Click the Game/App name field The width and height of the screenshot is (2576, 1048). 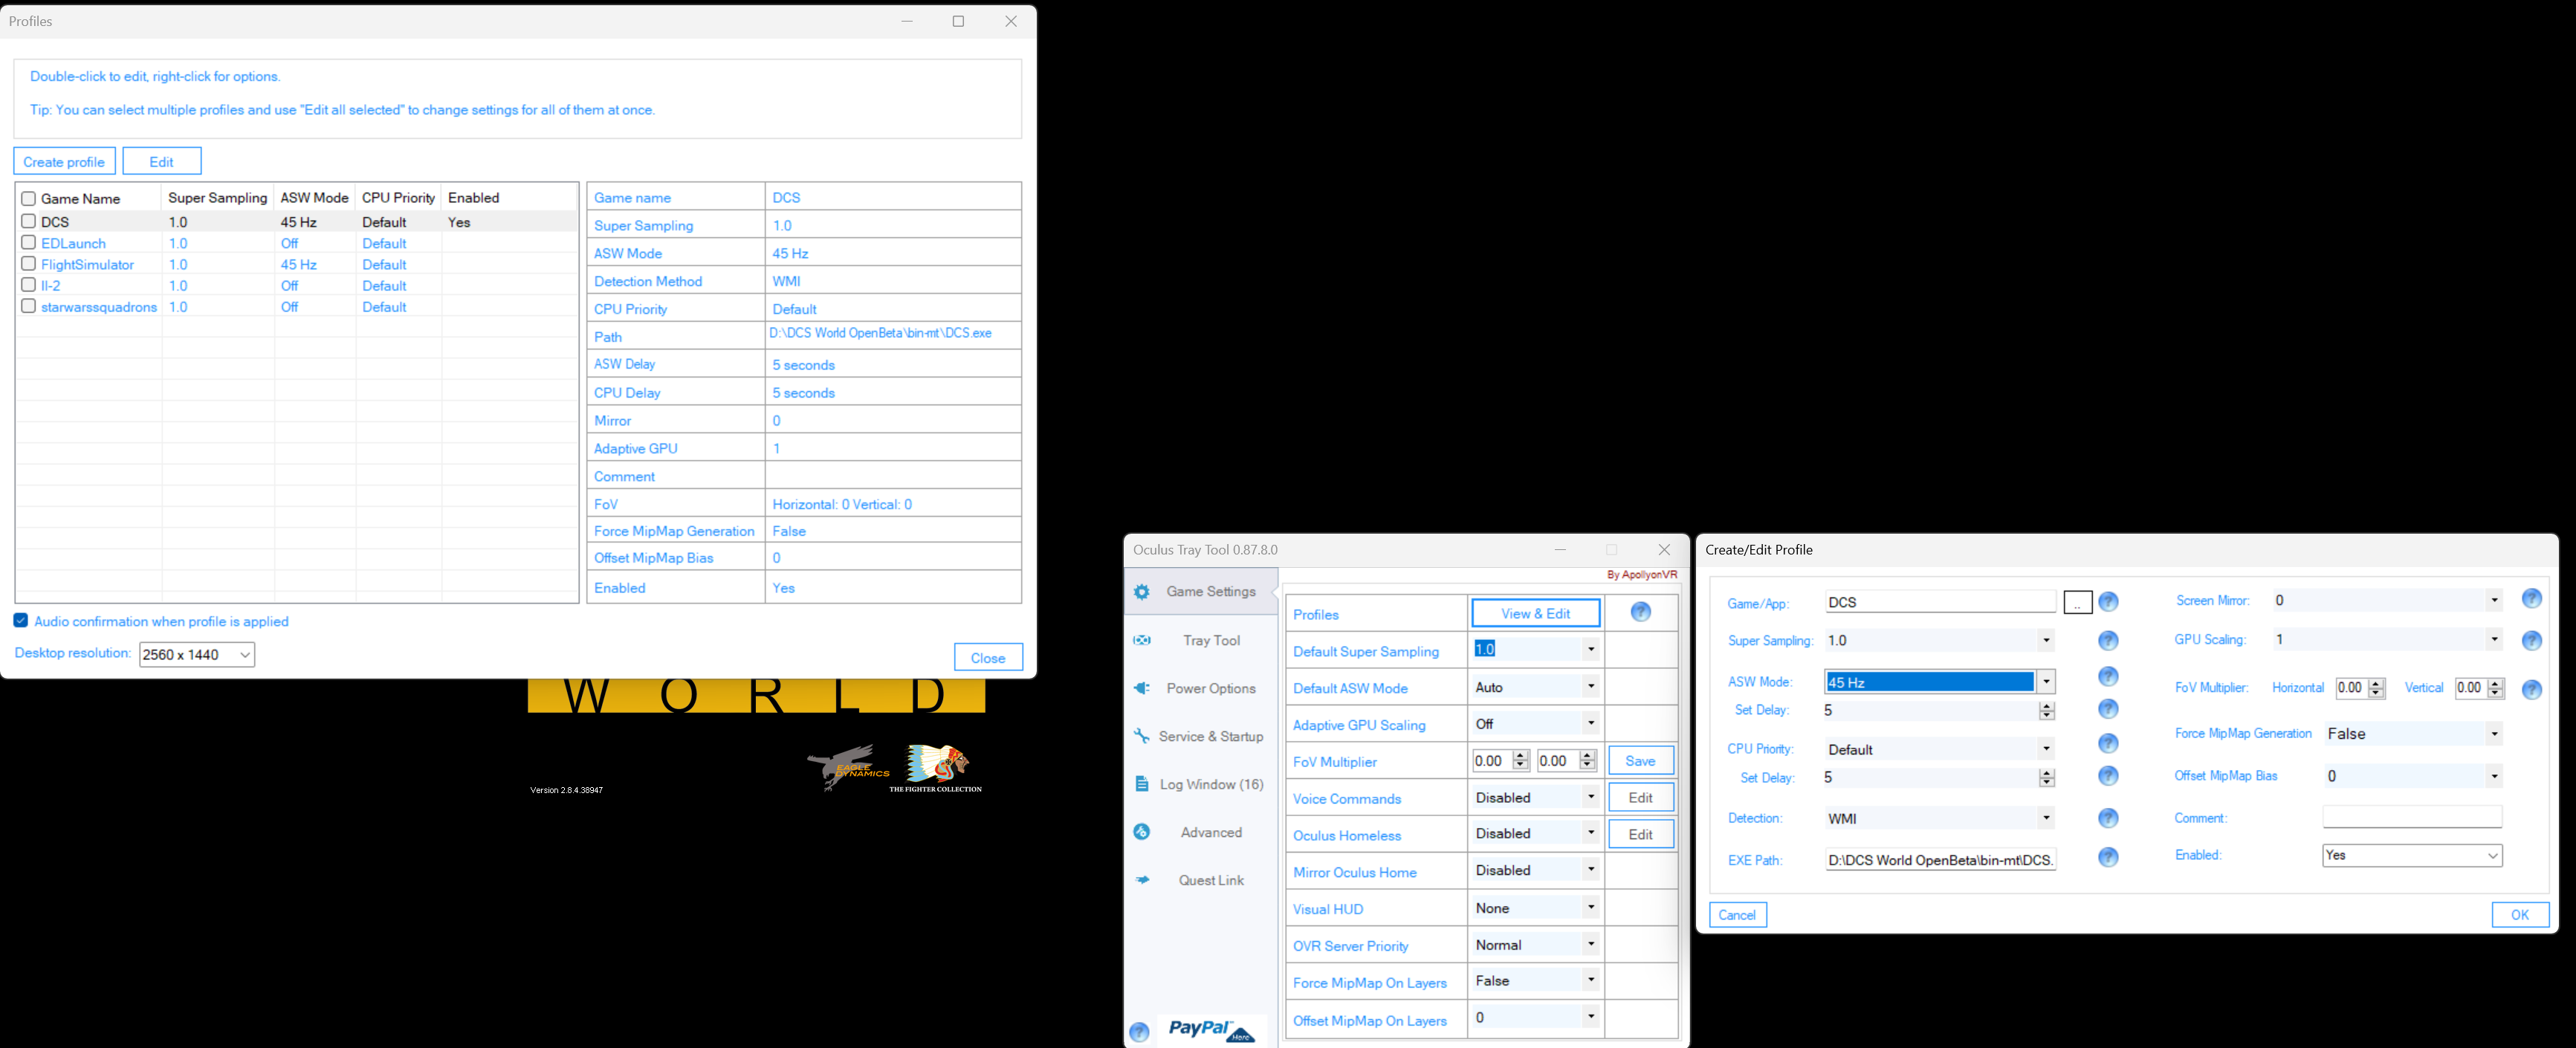(1940, 602)
